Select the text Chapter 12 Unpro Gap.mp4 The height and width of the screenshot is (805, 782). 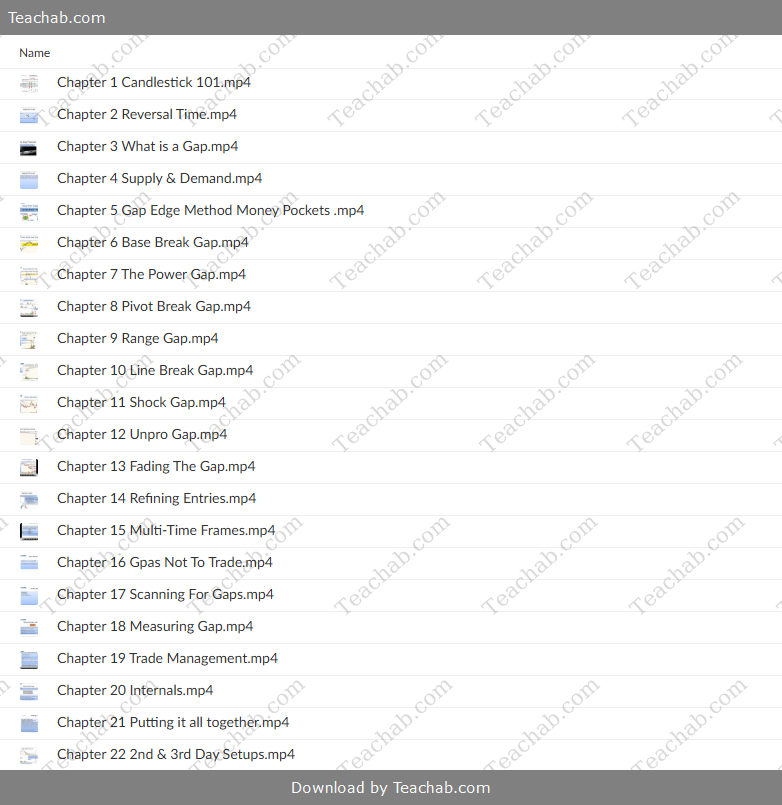point(142,434)
